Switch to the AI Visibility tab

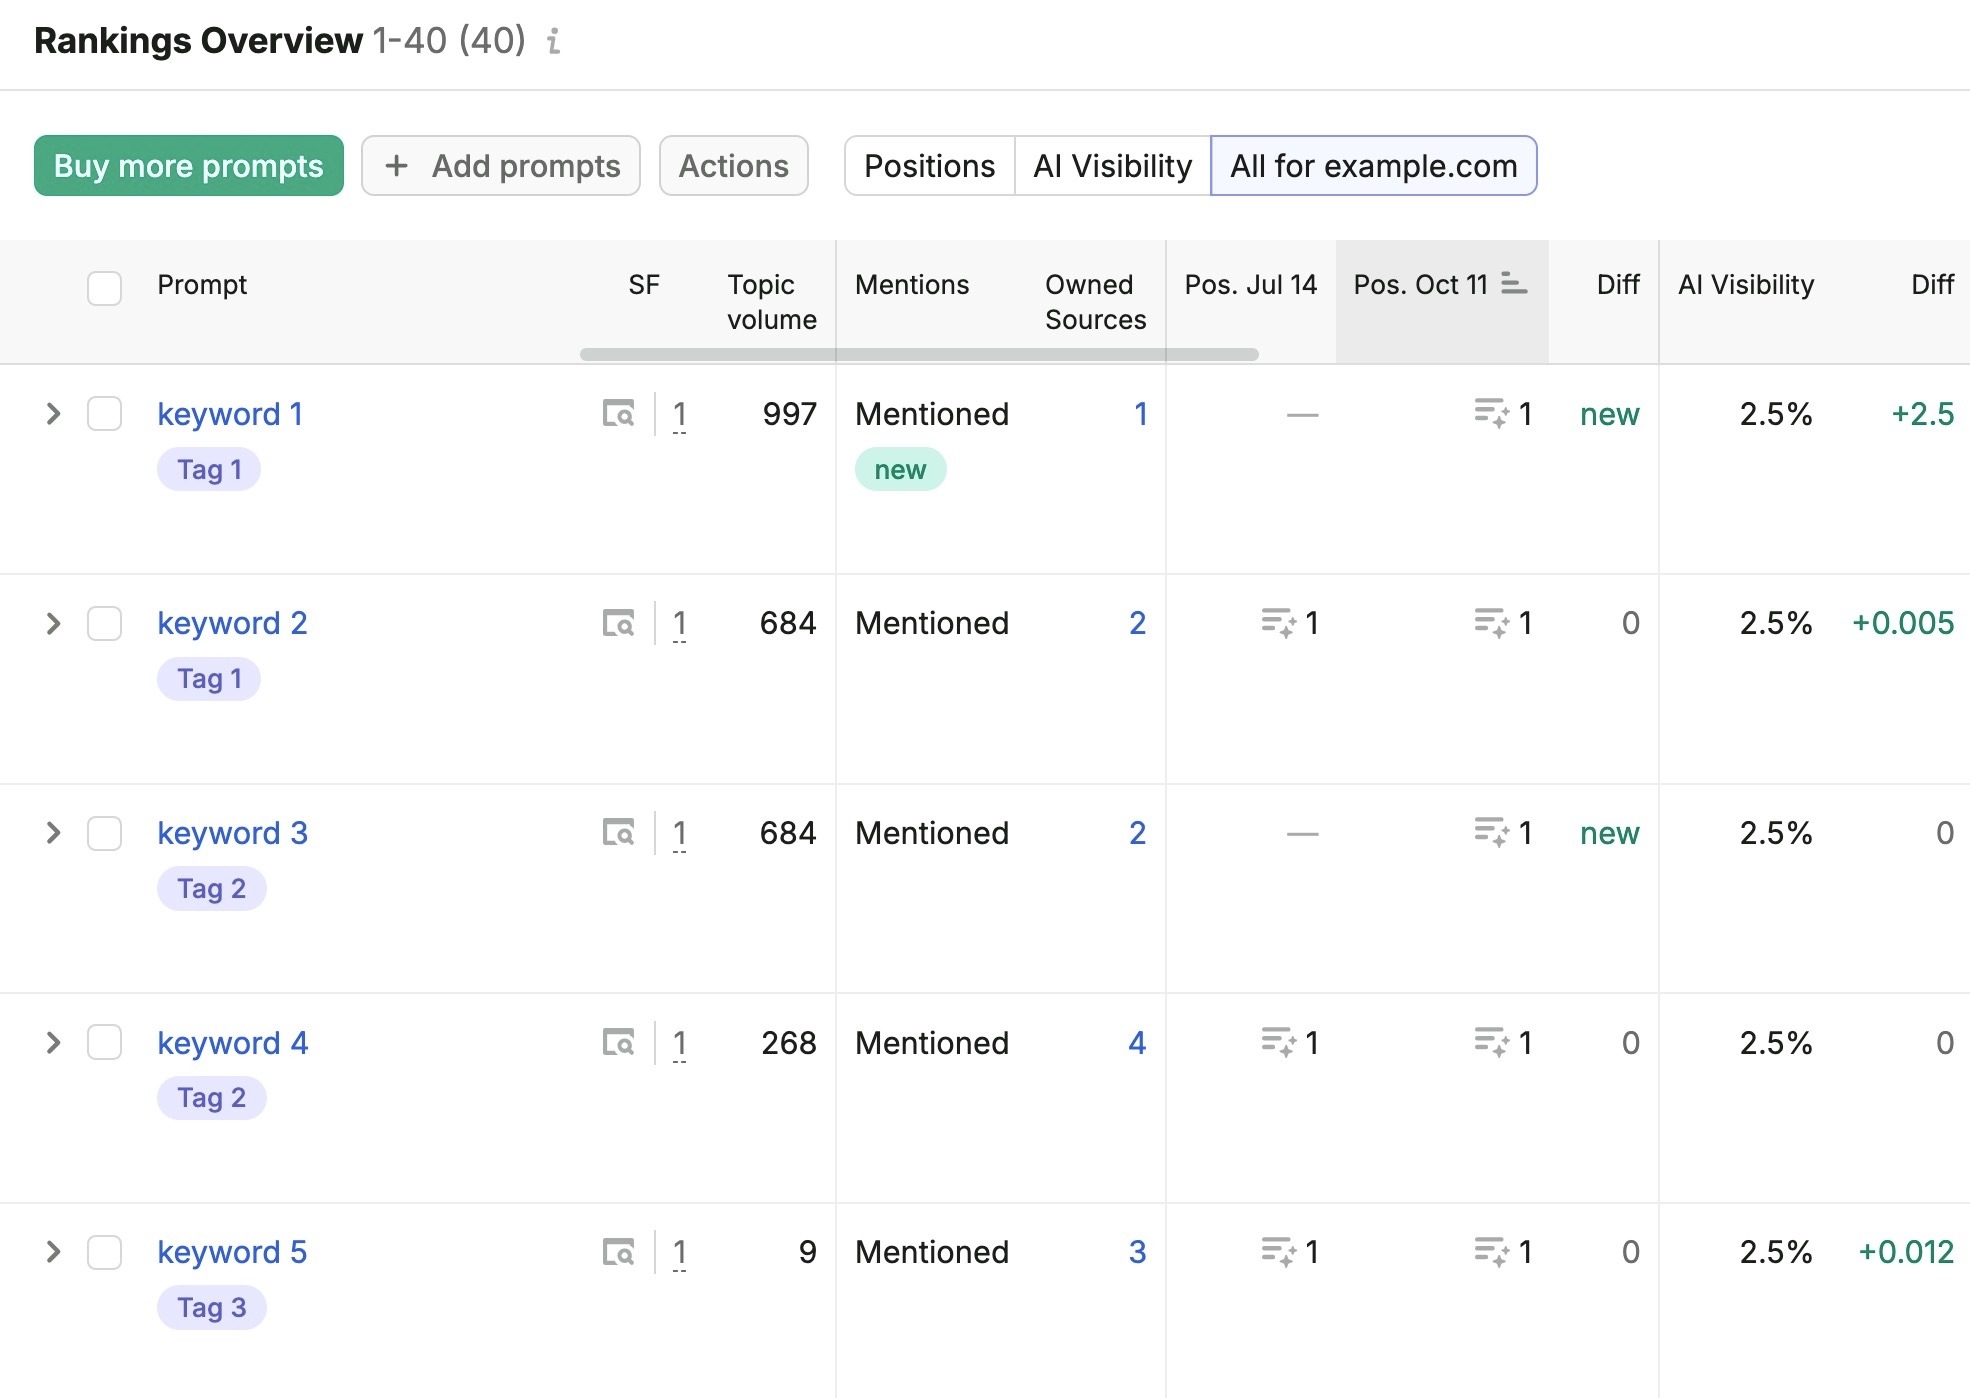1113,166
